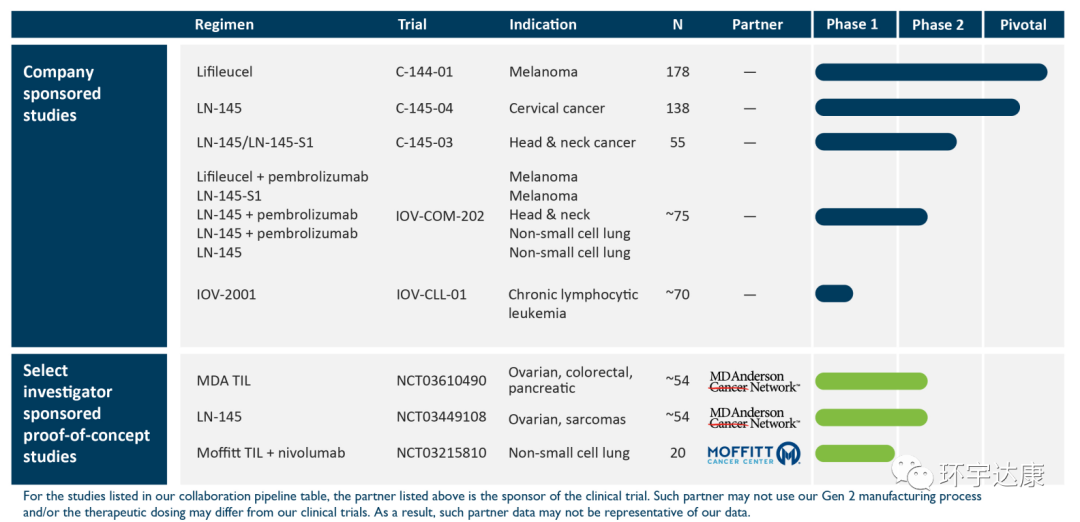Open the IOV-COM-202 trial ID
This screenshot has height=522, width=1080.
pyautogui.click(x=440, y=216)
